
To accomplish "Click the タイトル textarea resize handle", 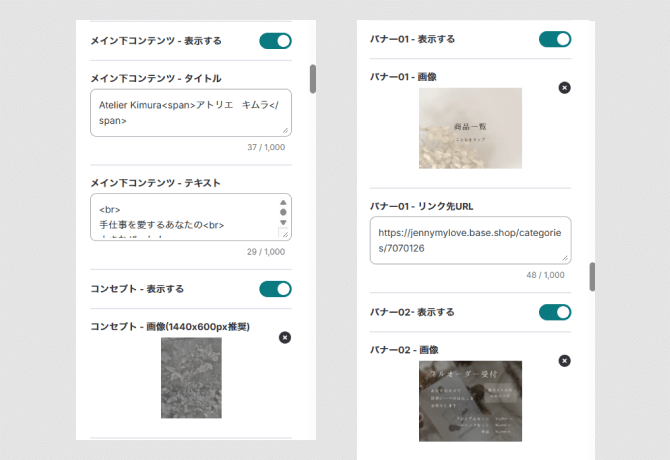I will coord(285,129).
